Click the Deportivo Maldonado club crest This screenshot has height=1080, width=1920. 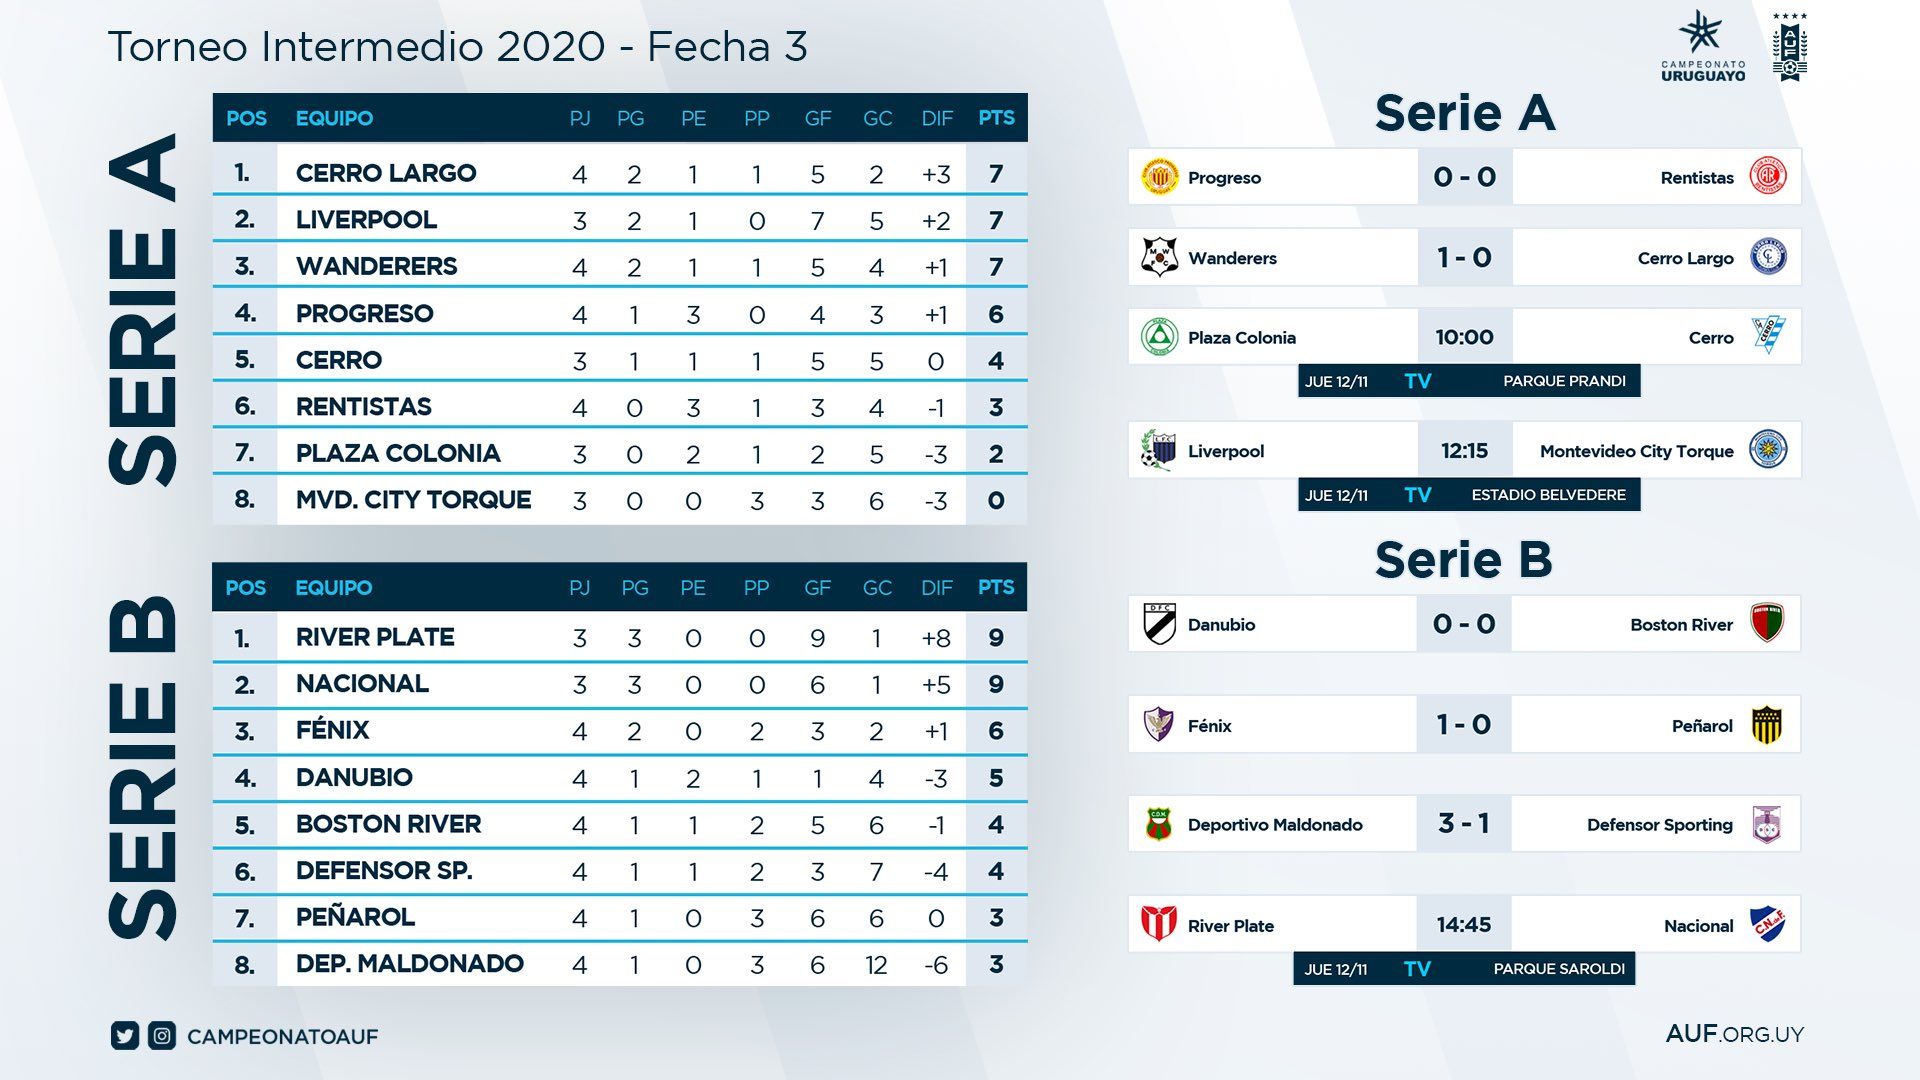pos(1160,825)
